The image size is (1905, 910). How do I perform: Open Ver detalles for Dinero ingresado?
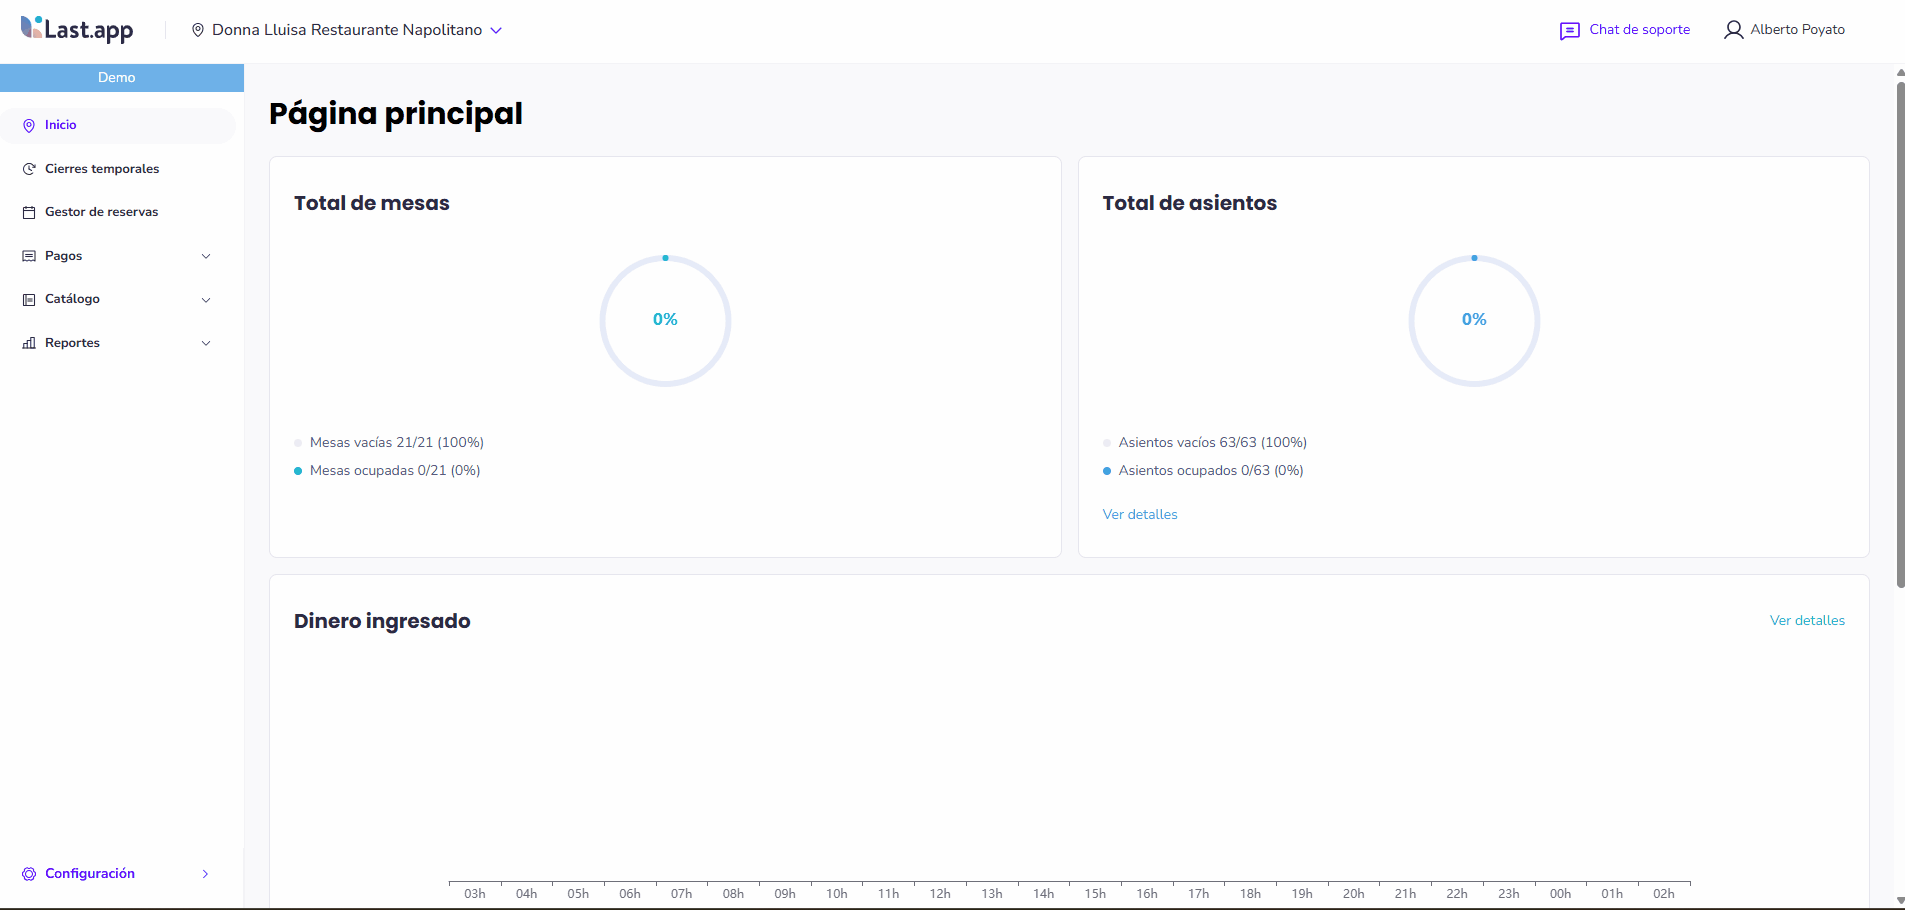coord(1806,620)
